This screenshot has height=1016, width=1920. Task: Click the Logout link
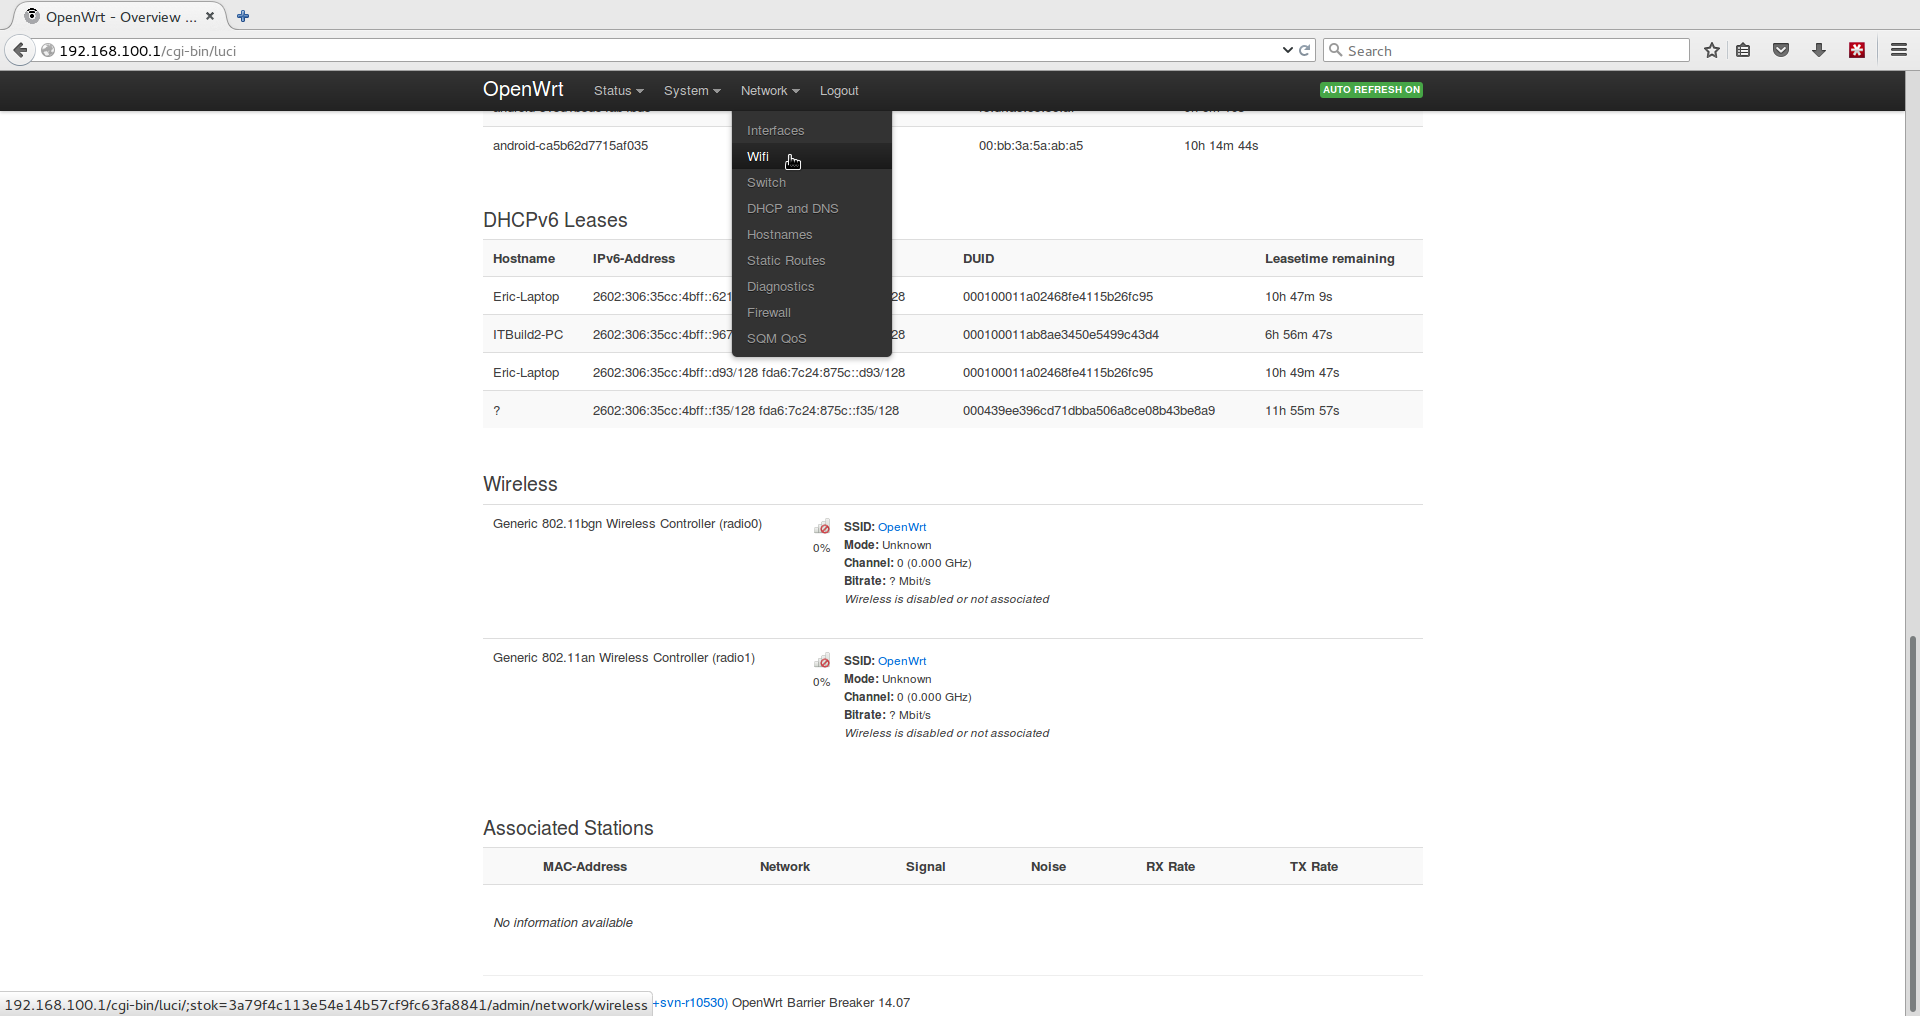tap(839, 91)
